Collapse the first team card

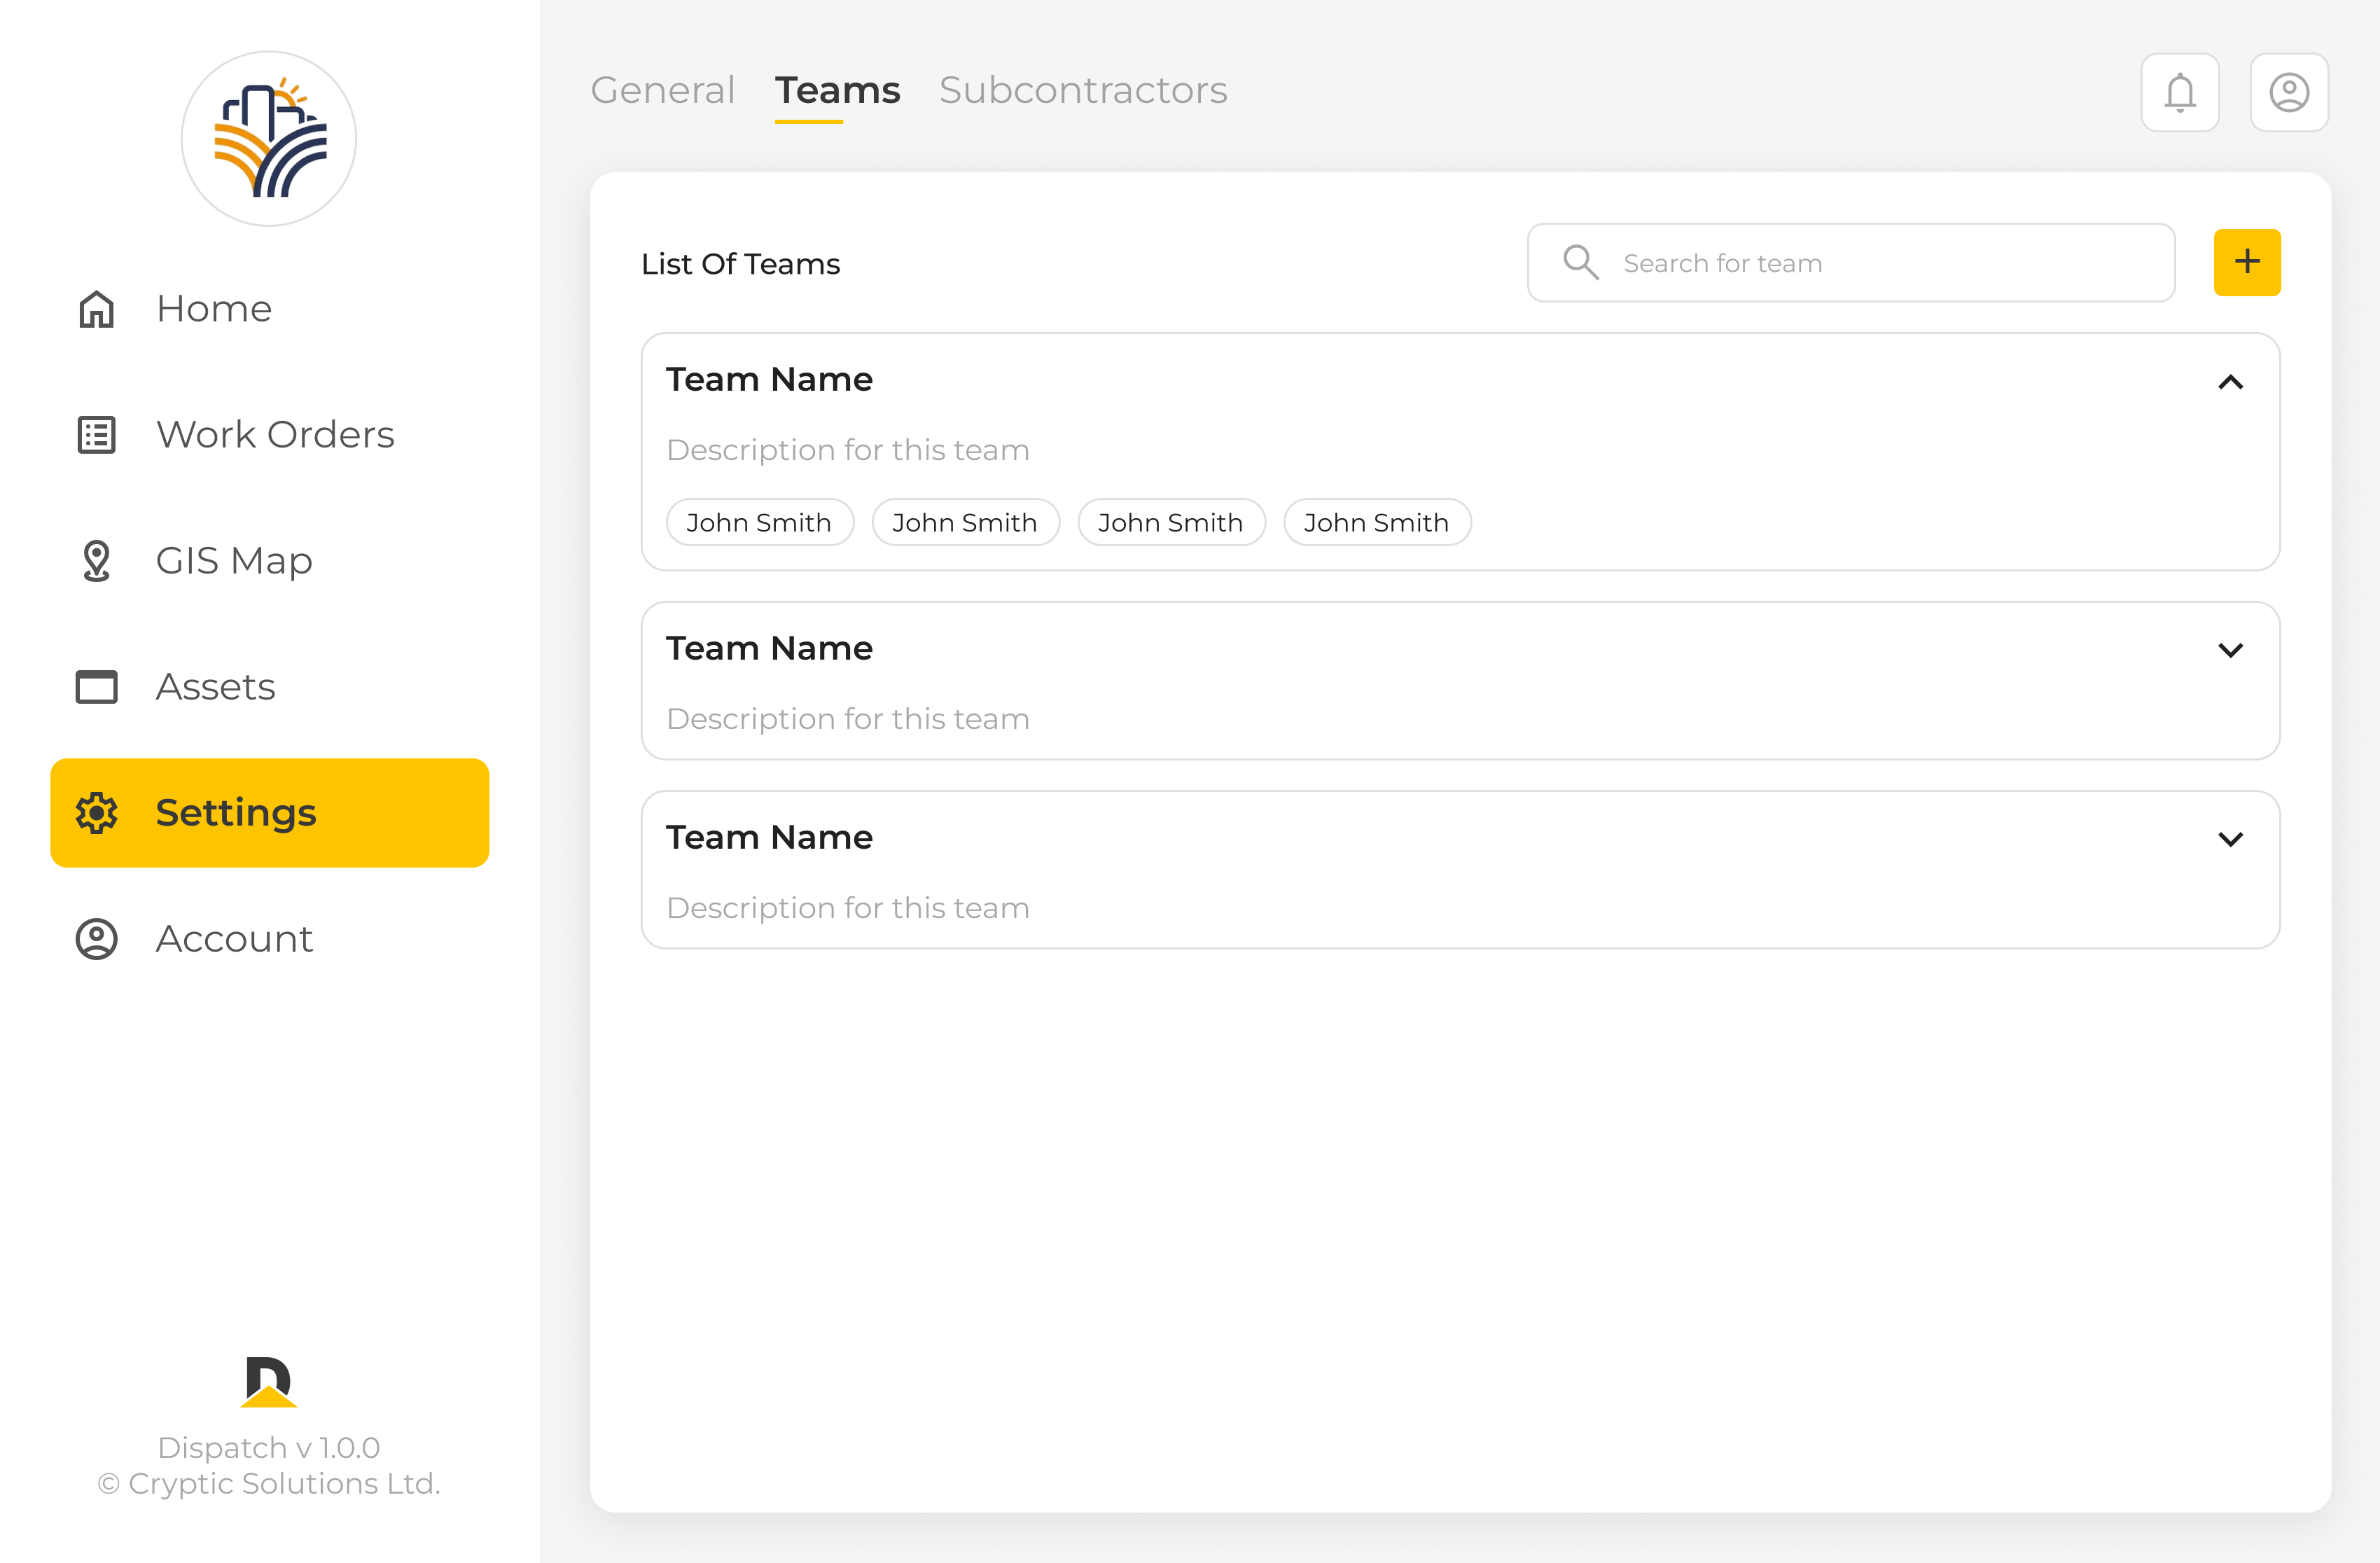(x=2230, y=382)
